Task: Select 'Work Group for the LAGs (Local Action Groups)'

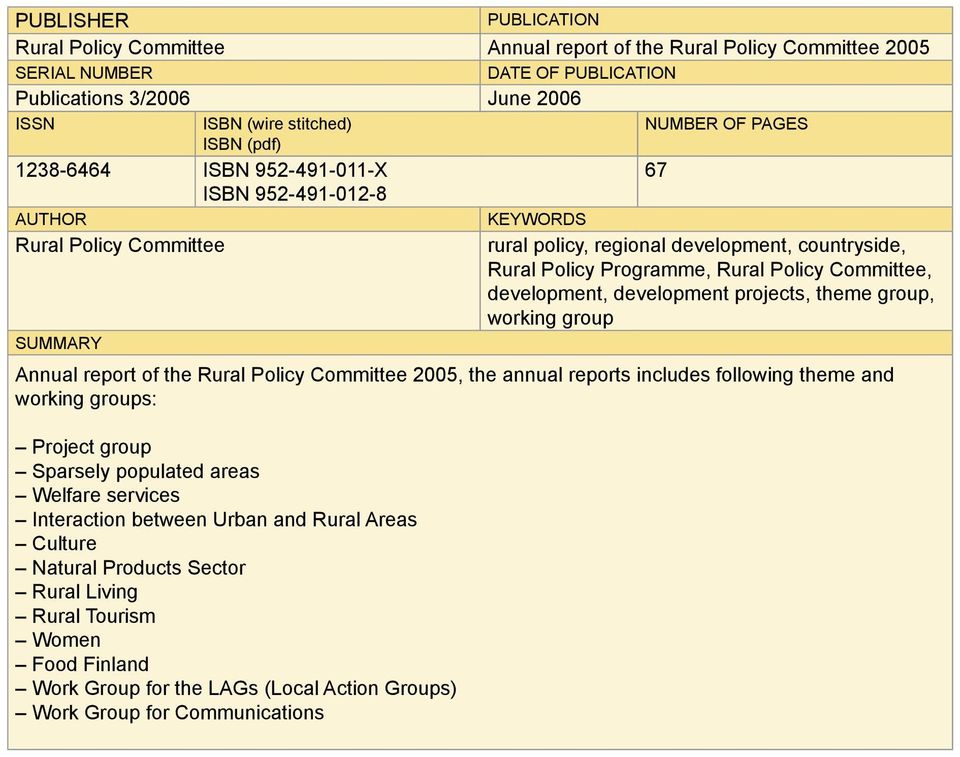Action: tap(236, 688)
